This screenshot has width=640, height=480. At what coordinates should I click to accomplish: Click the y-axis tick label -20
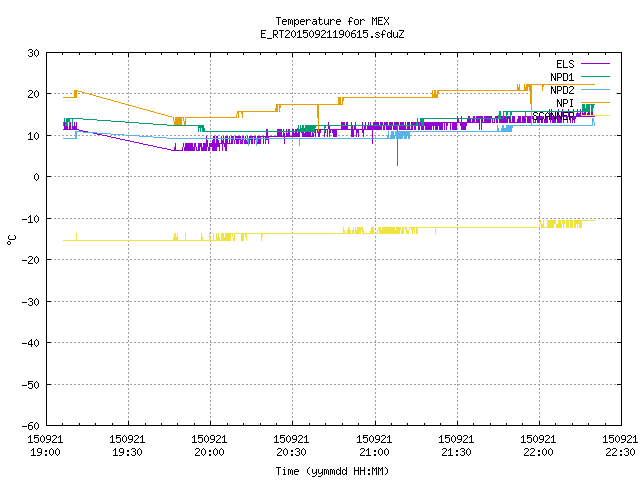click(x=31, y=260)
